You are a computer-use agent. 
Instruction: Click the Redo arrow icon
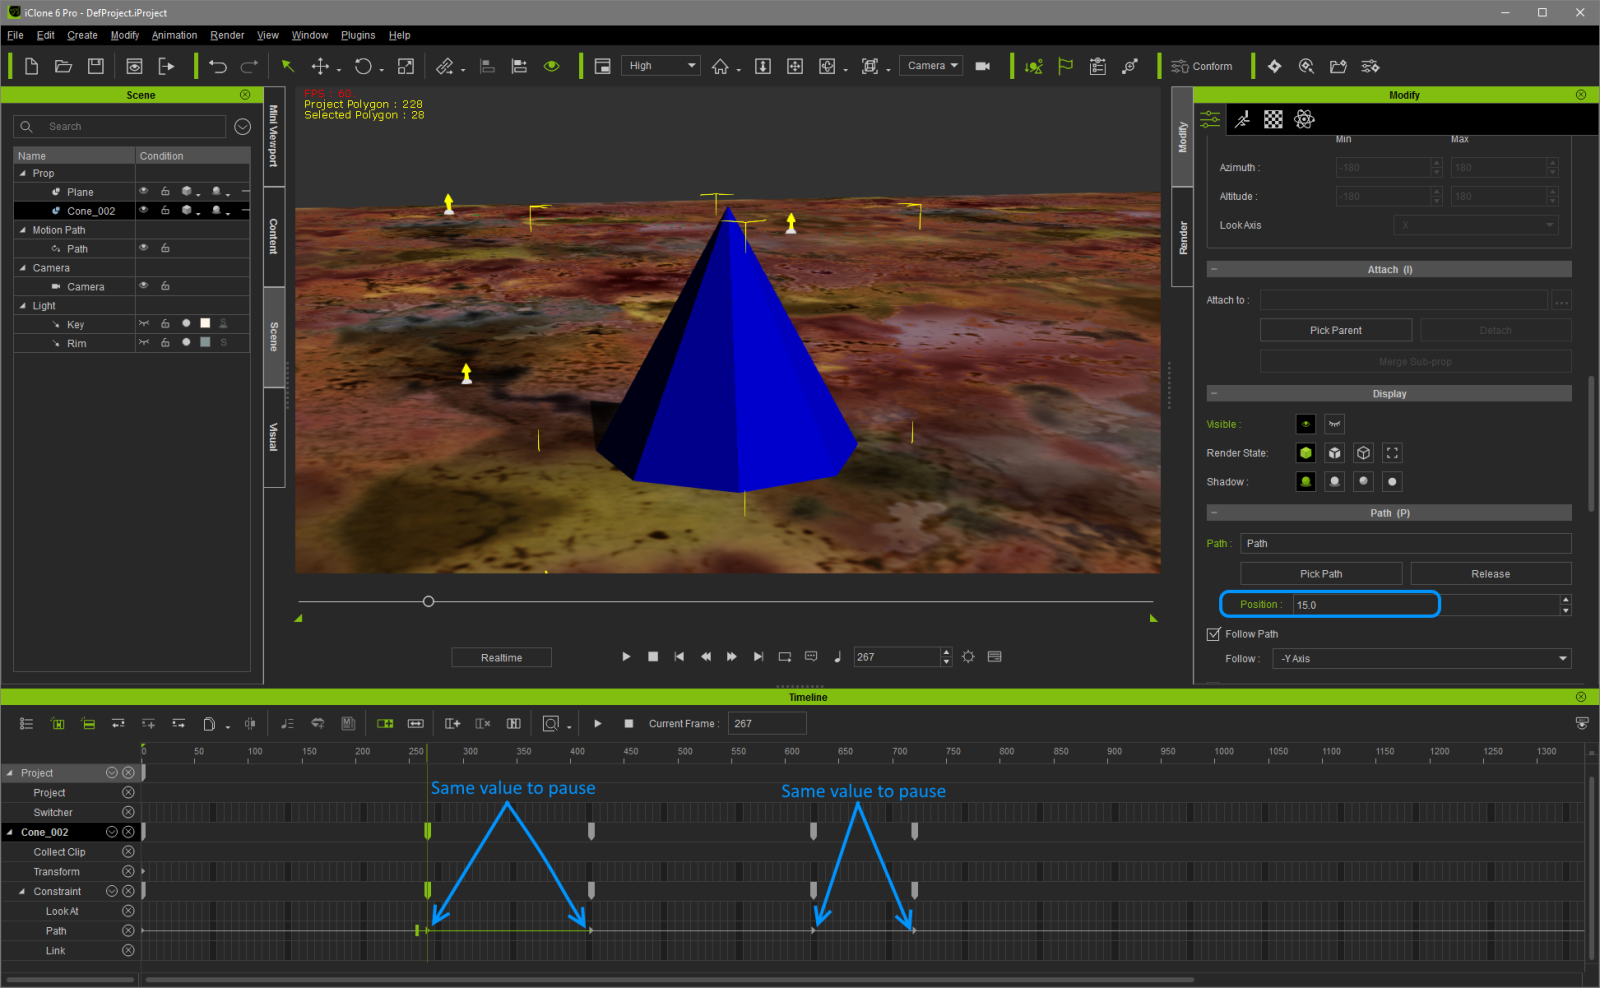click(x=249, y=66)
